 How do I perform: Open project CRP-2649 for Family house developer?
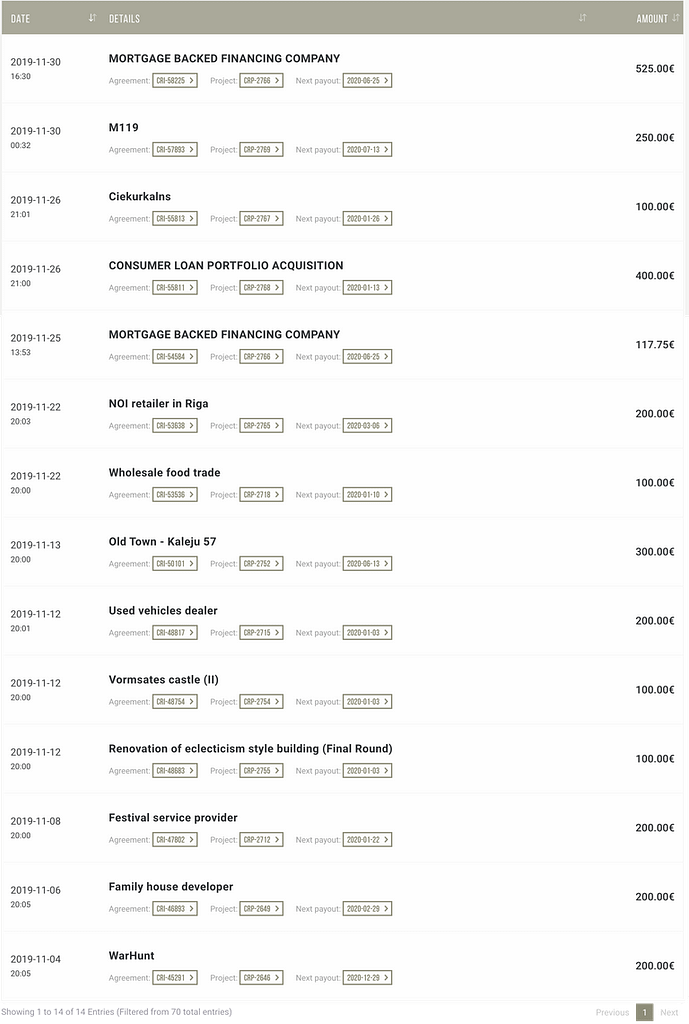coord(261,909)
